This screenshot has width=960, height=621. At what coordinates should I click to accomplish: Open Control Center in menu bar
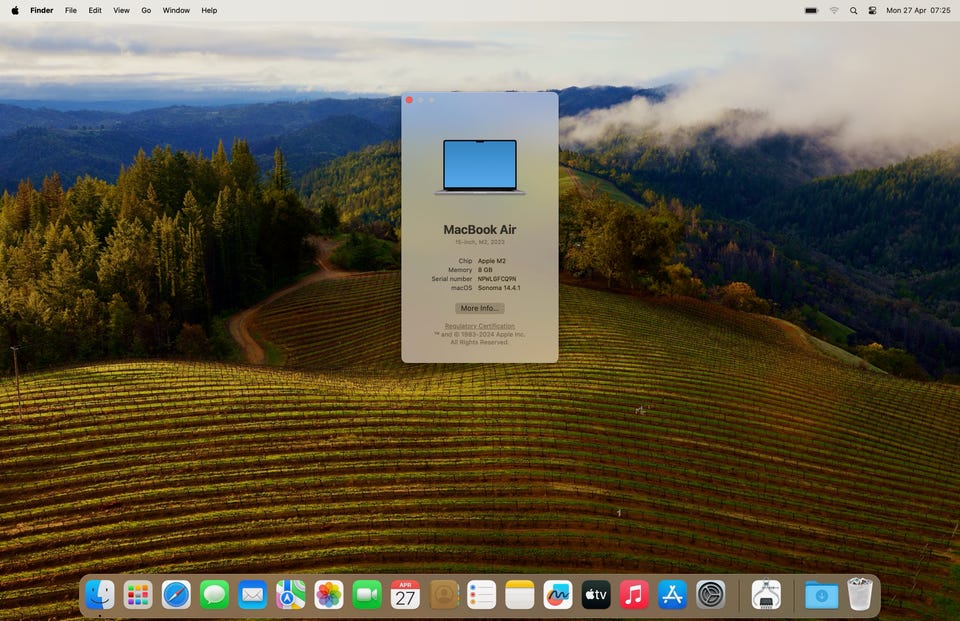pyautogui.click(x=872, y=10)
